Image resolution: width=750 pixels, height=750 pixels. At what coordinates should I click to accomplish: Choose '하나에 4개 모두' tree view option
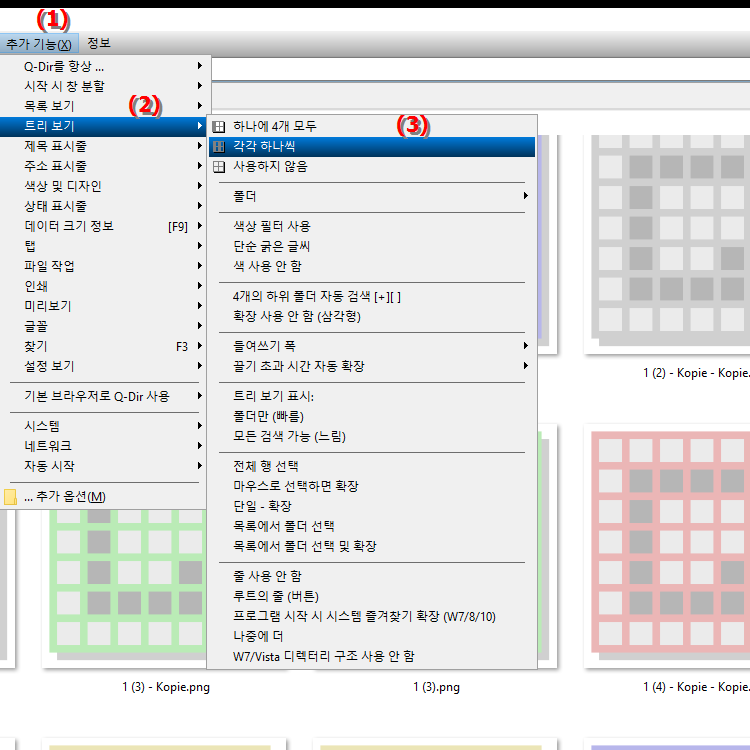click(372, 126)
